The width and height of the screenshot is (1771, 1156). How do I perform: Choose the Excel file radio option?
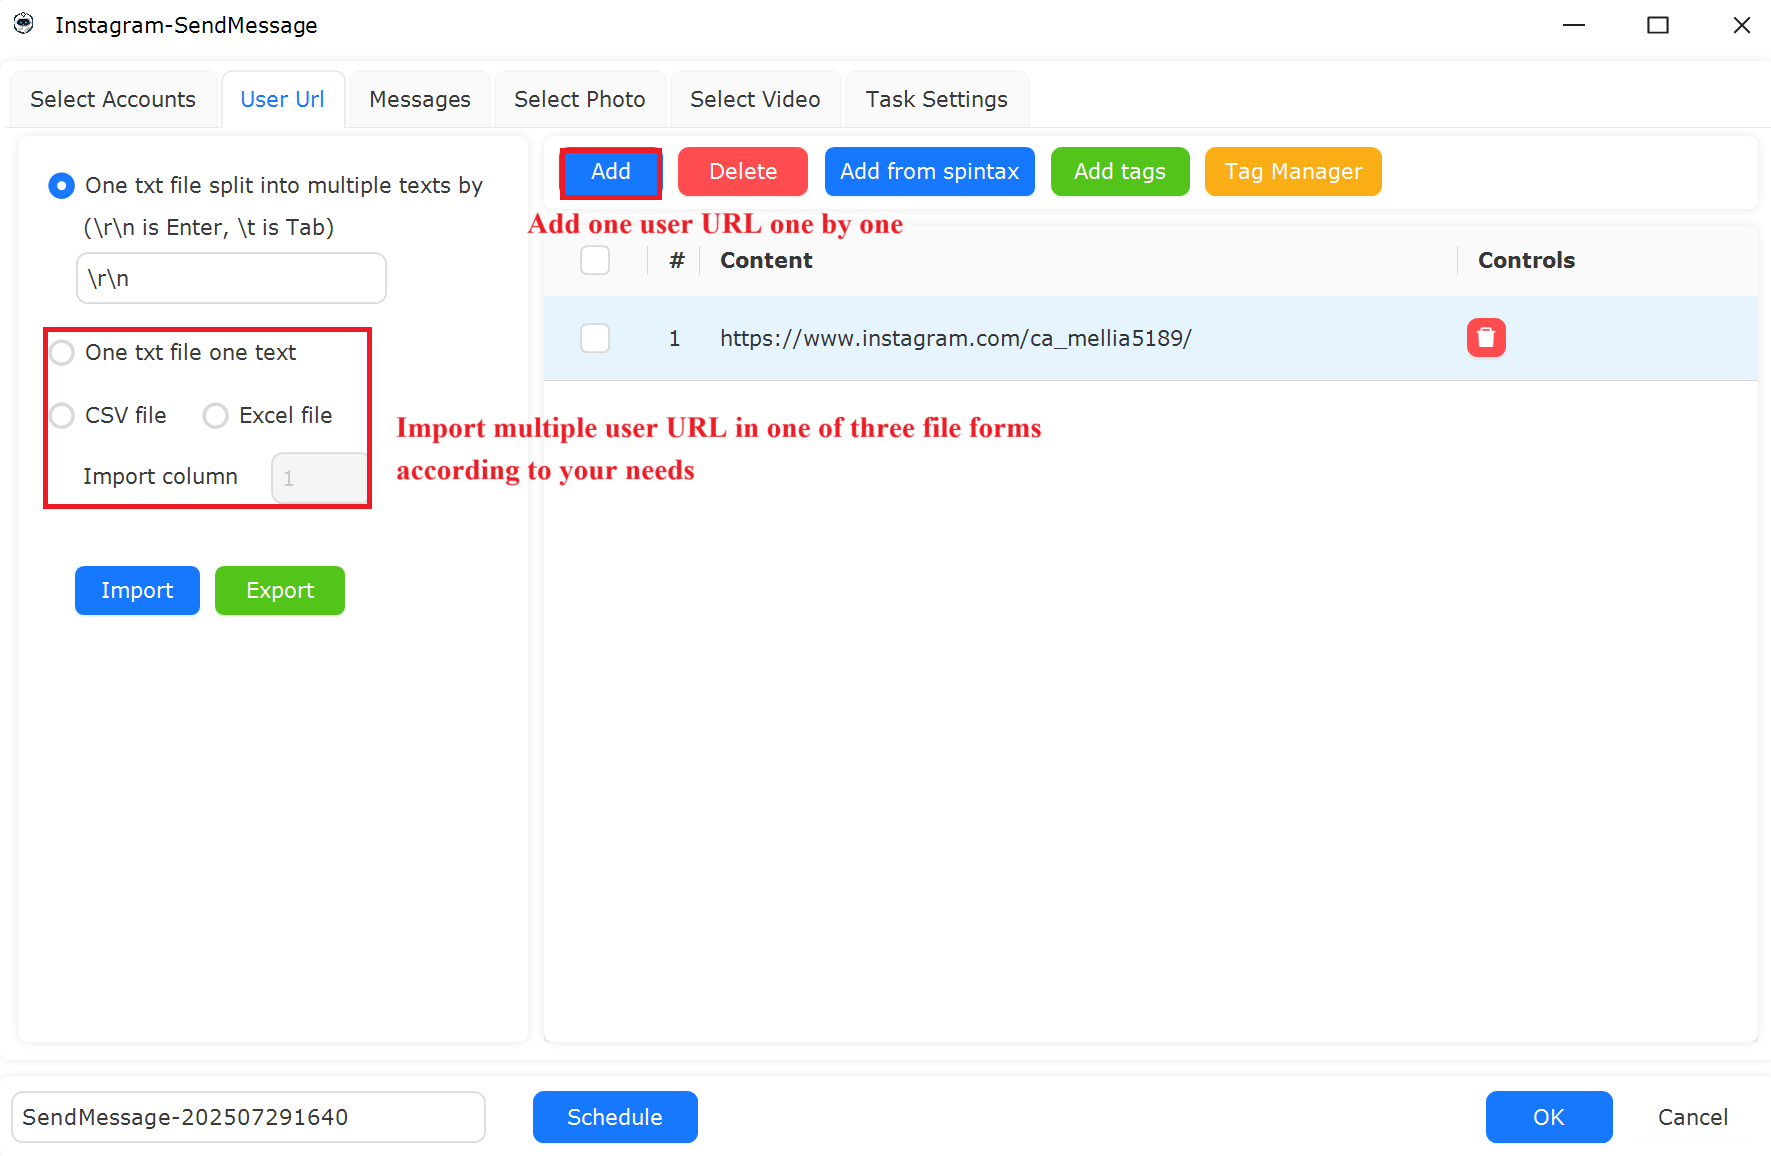tap(216, 415)
